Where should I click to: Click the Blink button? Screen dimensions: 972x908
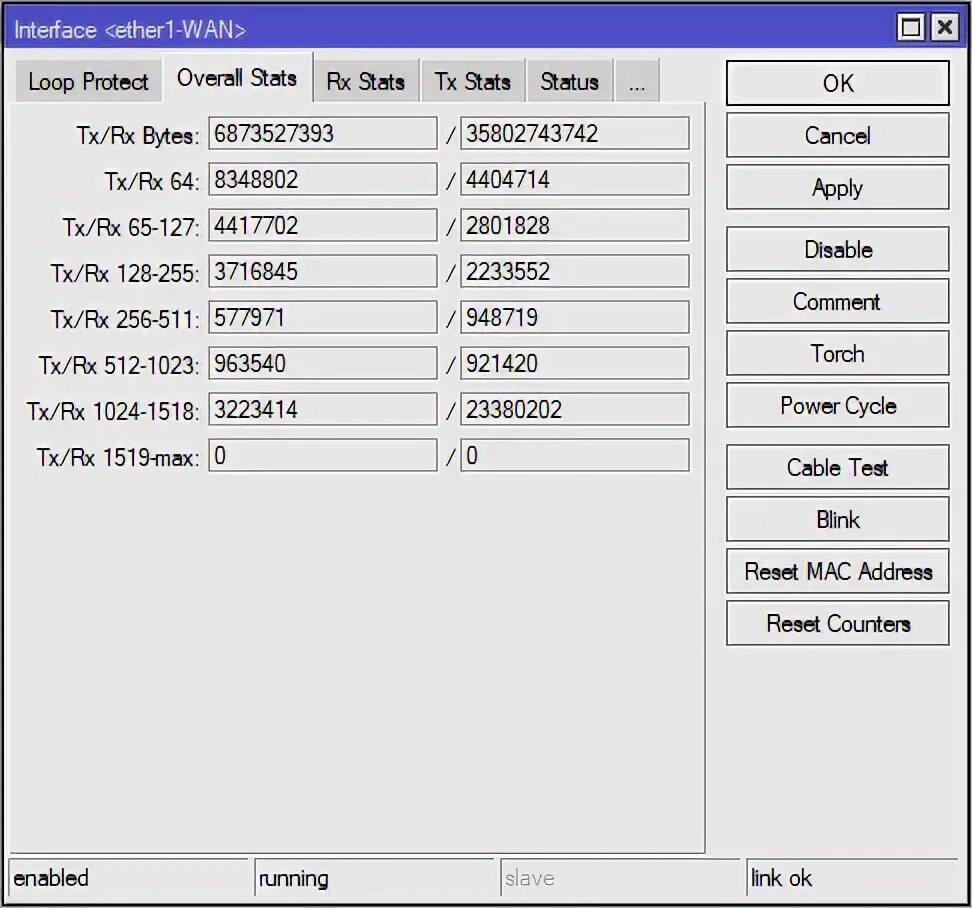pos(837,519)
